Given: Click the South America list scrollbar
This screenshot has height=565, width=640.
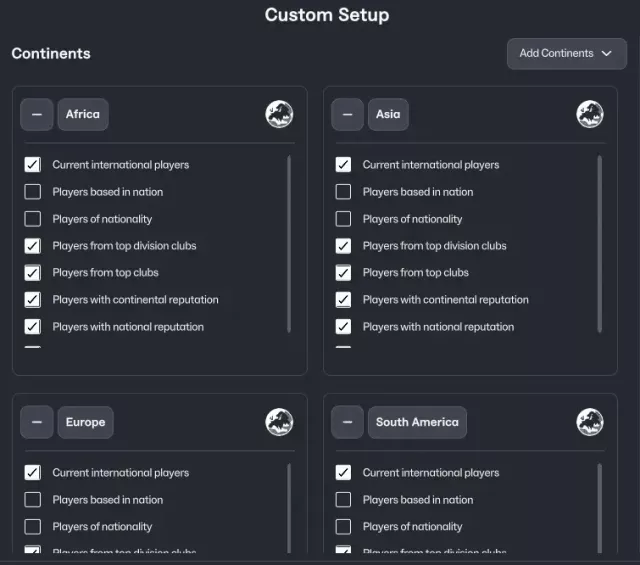Looking at the screenshot, I should (x=600, y=508).
